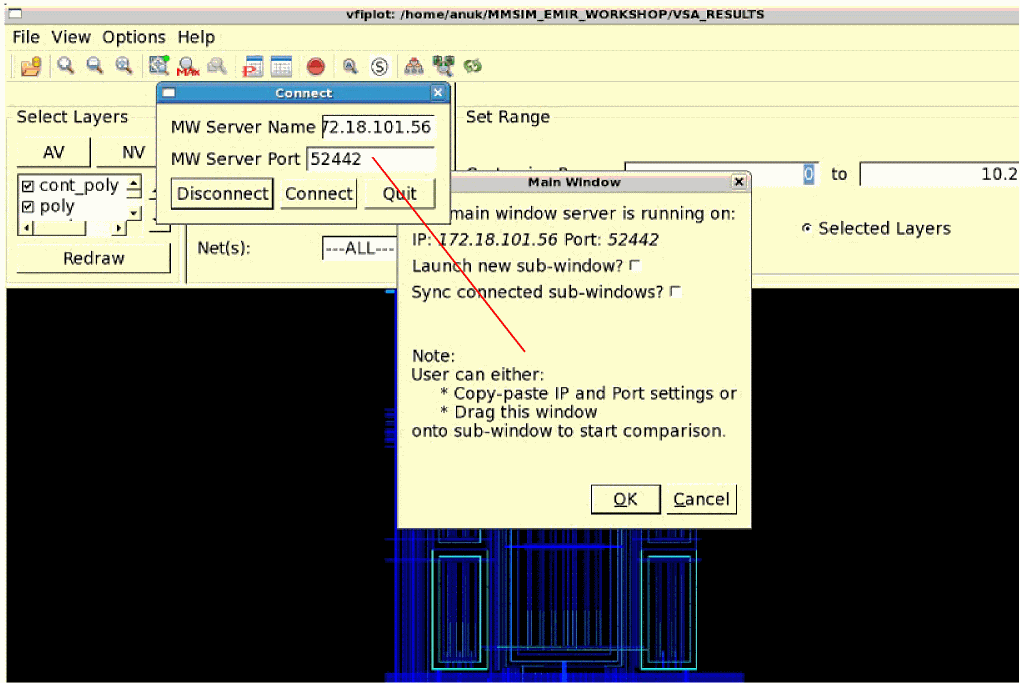Click the first magnifier zoom icon
The image size is (1020, 683).
[x=65, y=66]
